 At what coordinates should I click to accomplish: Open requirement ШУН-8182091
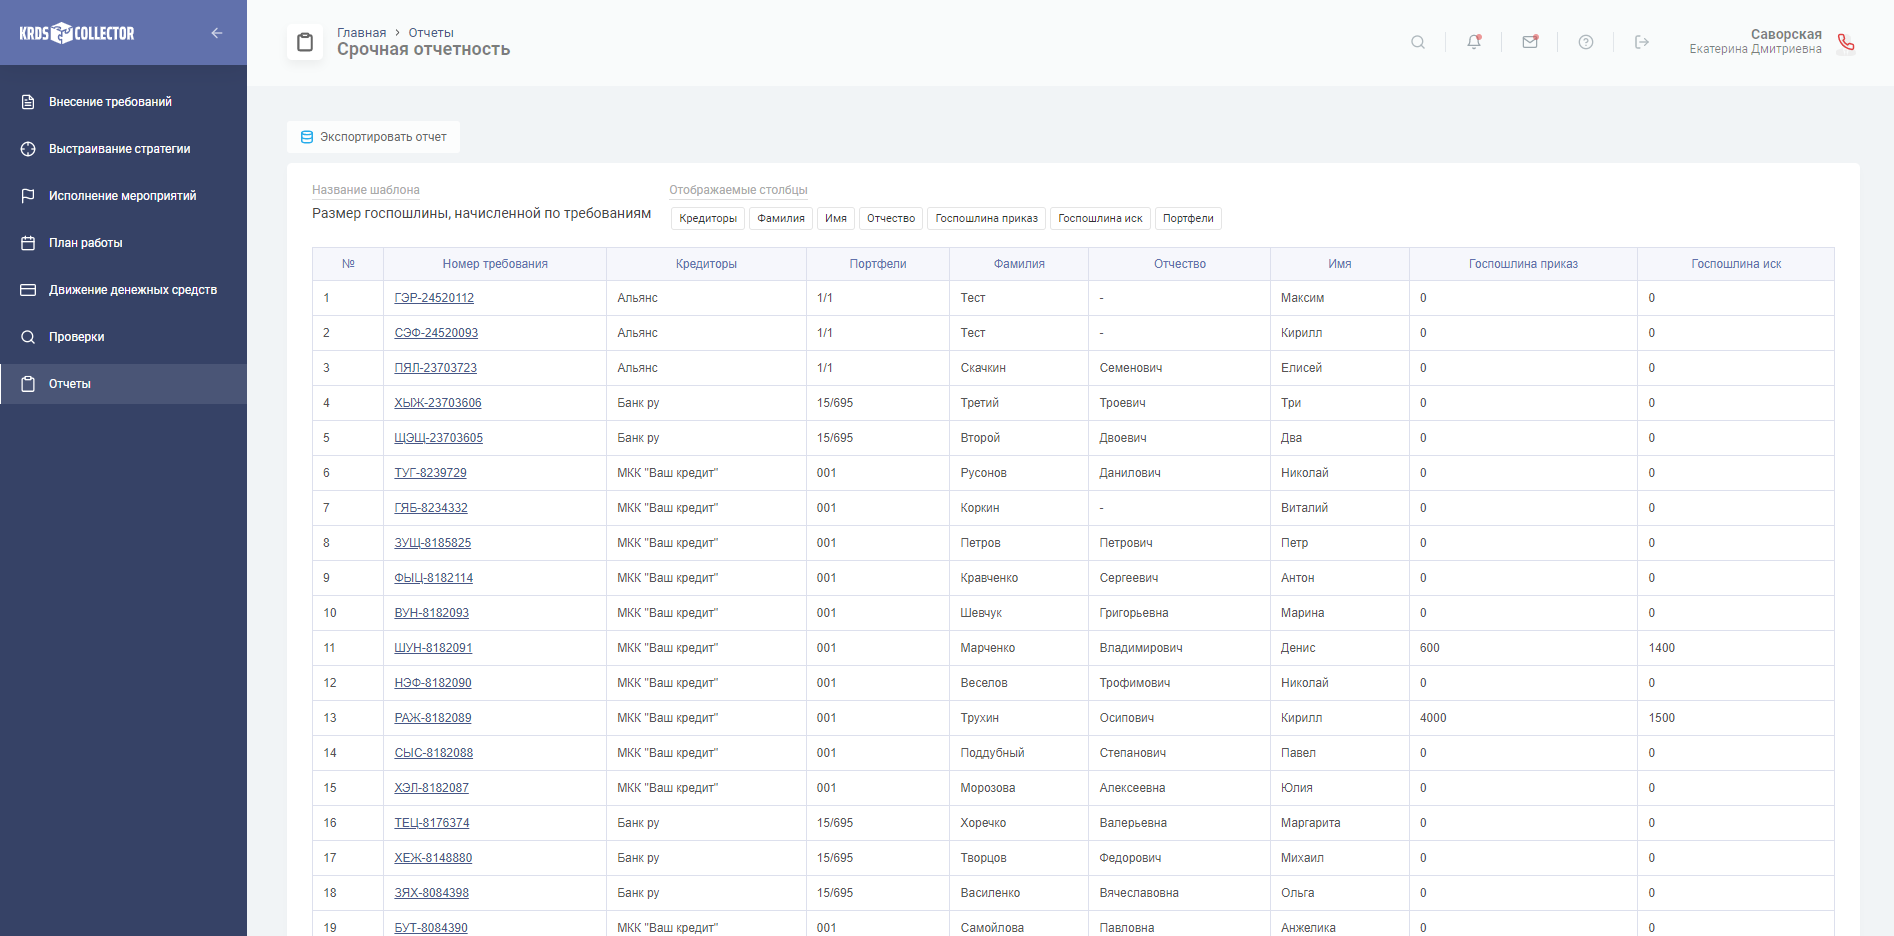coord(433,648)
